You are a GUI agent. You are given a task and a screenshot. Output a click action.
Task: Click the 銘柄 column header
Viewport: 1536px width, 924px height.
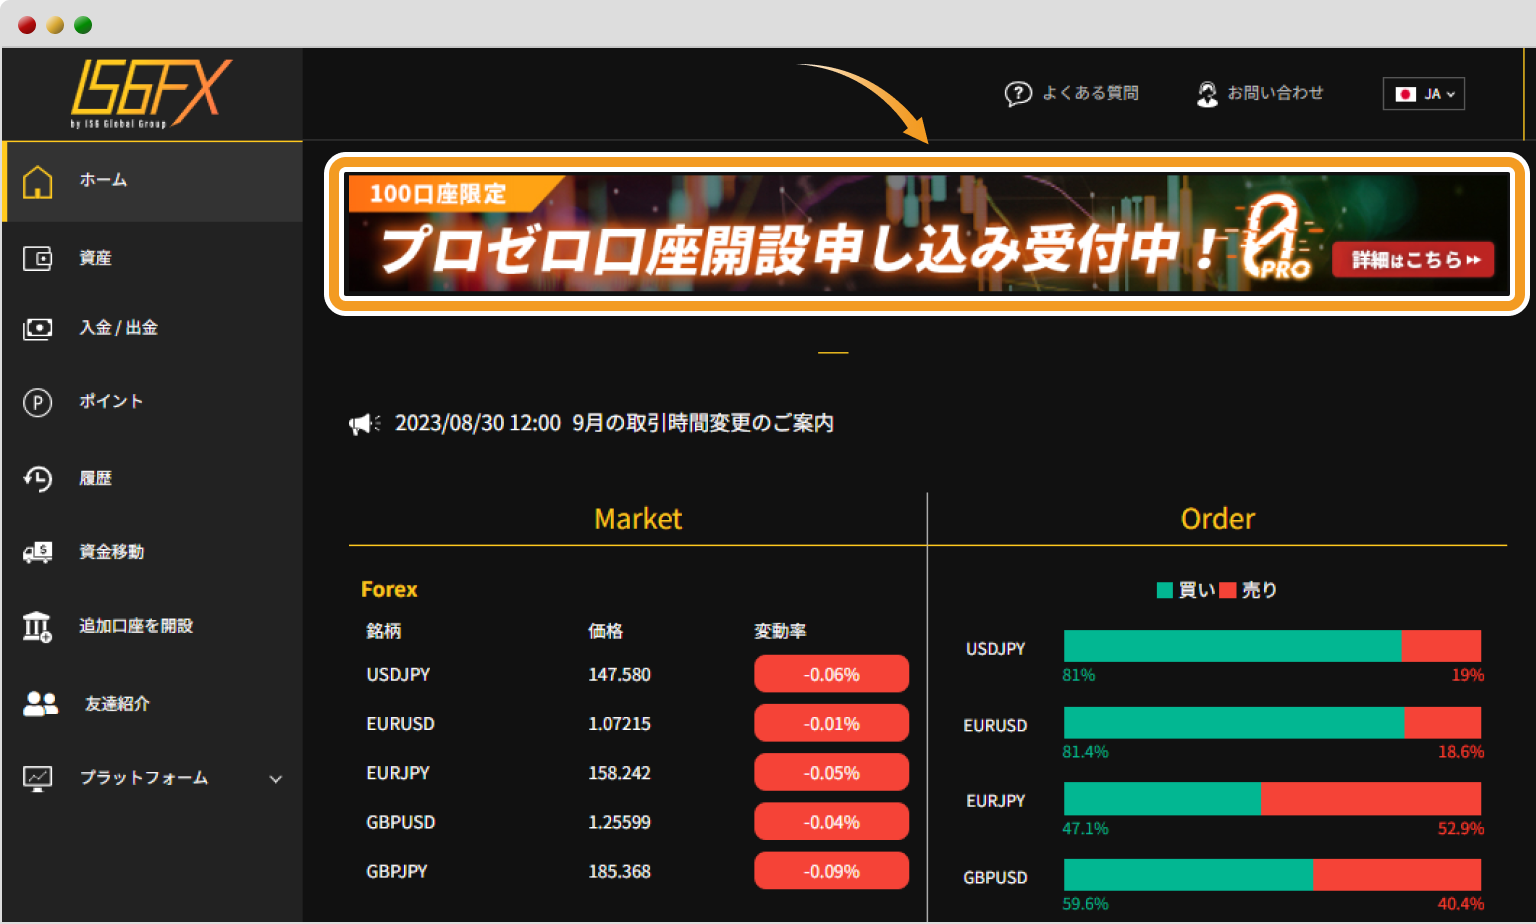tap(383, 631)
